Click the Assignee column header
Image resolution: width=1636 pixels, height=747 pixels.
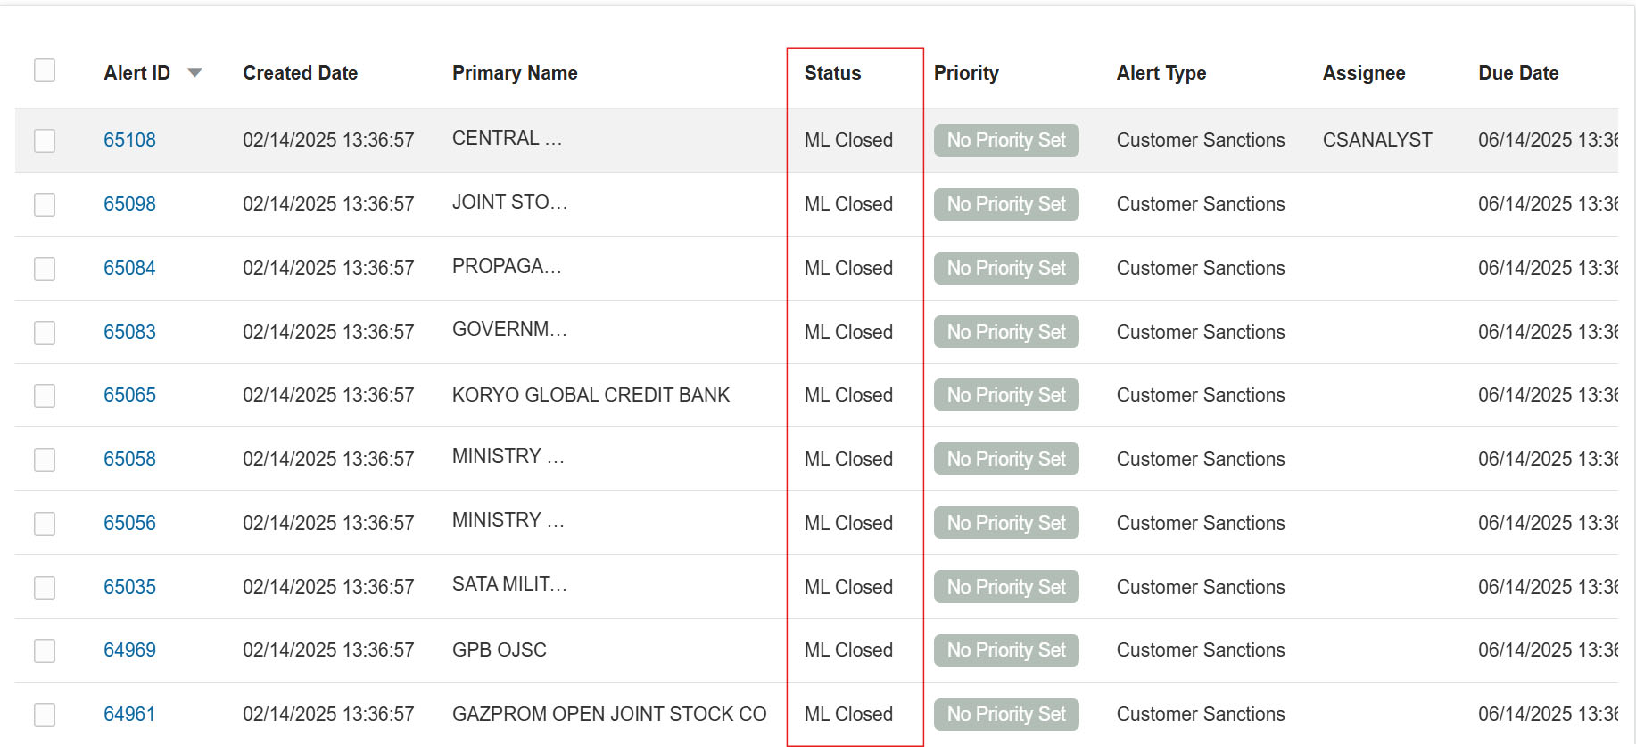[x=1364, y=73]
